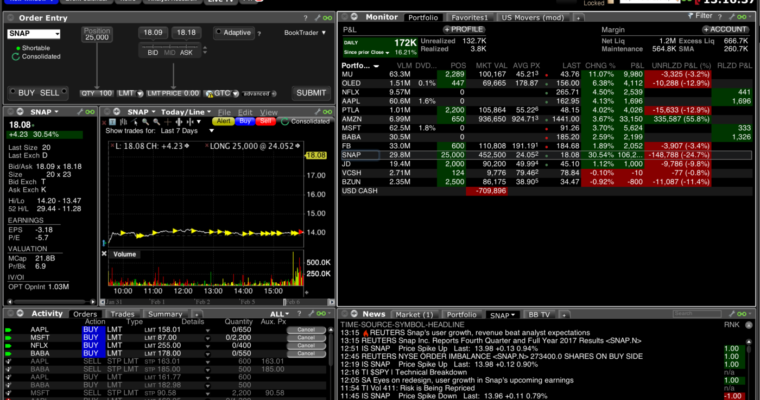Expand Portfo... column header dropdown
760x400 pixels.
click(x=376, y=66)
